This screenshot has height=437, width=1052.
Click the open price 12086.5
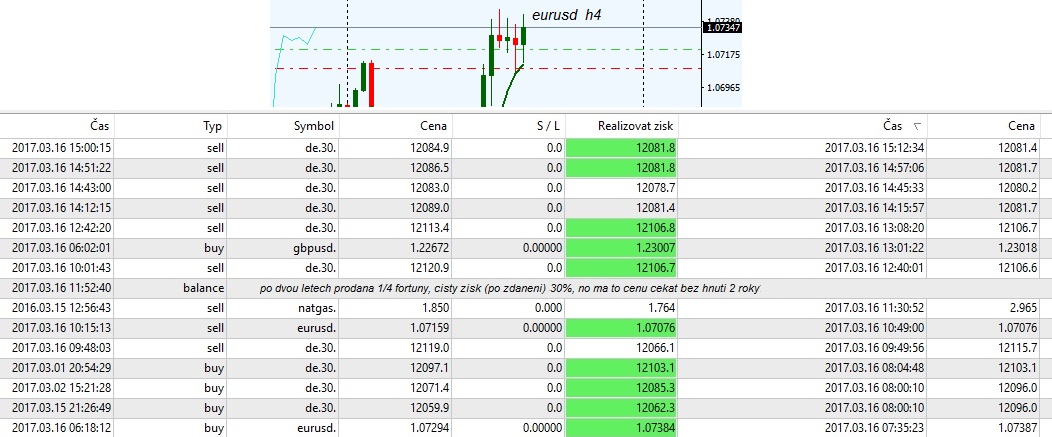pyautogui.click(x=430, y=168)
